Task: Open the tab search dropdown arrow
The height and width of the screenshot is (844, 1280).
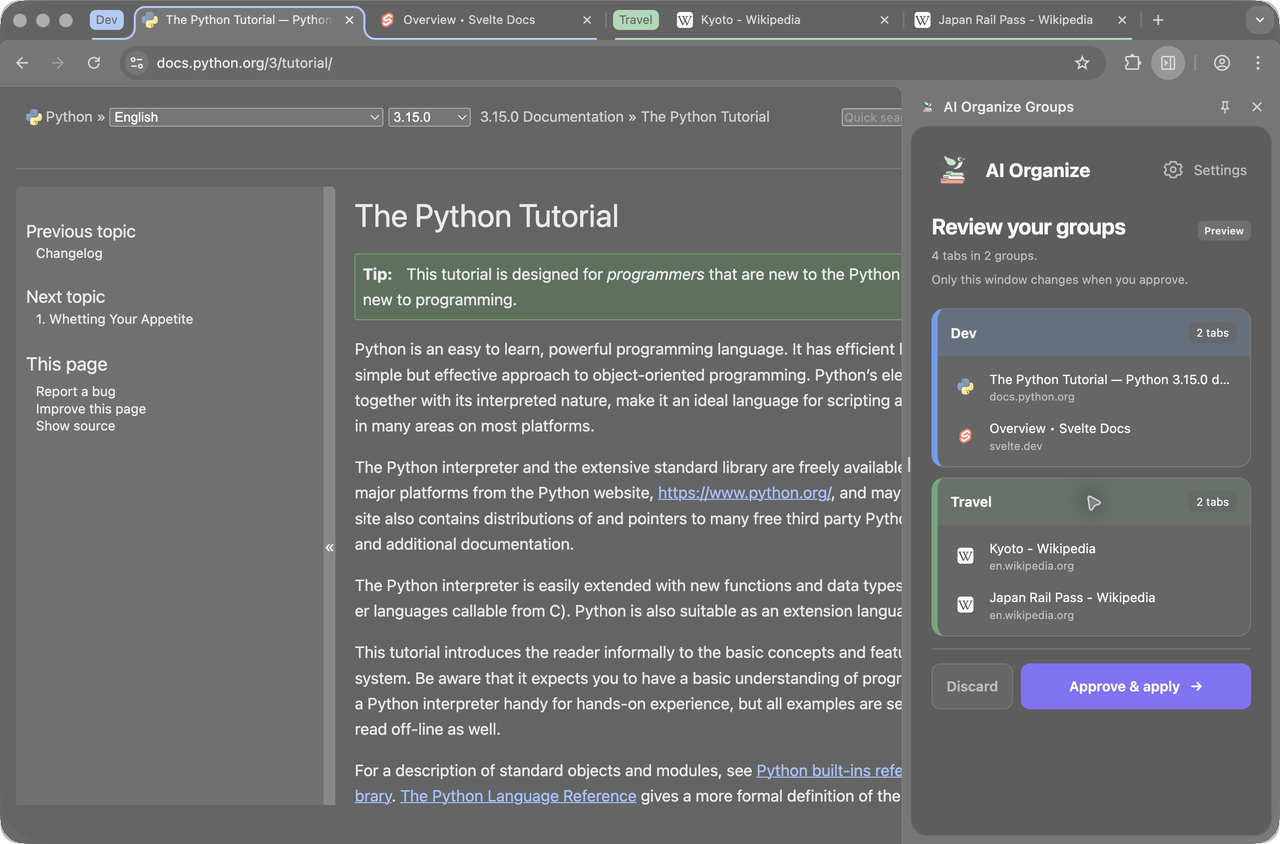Action: 1258,20
